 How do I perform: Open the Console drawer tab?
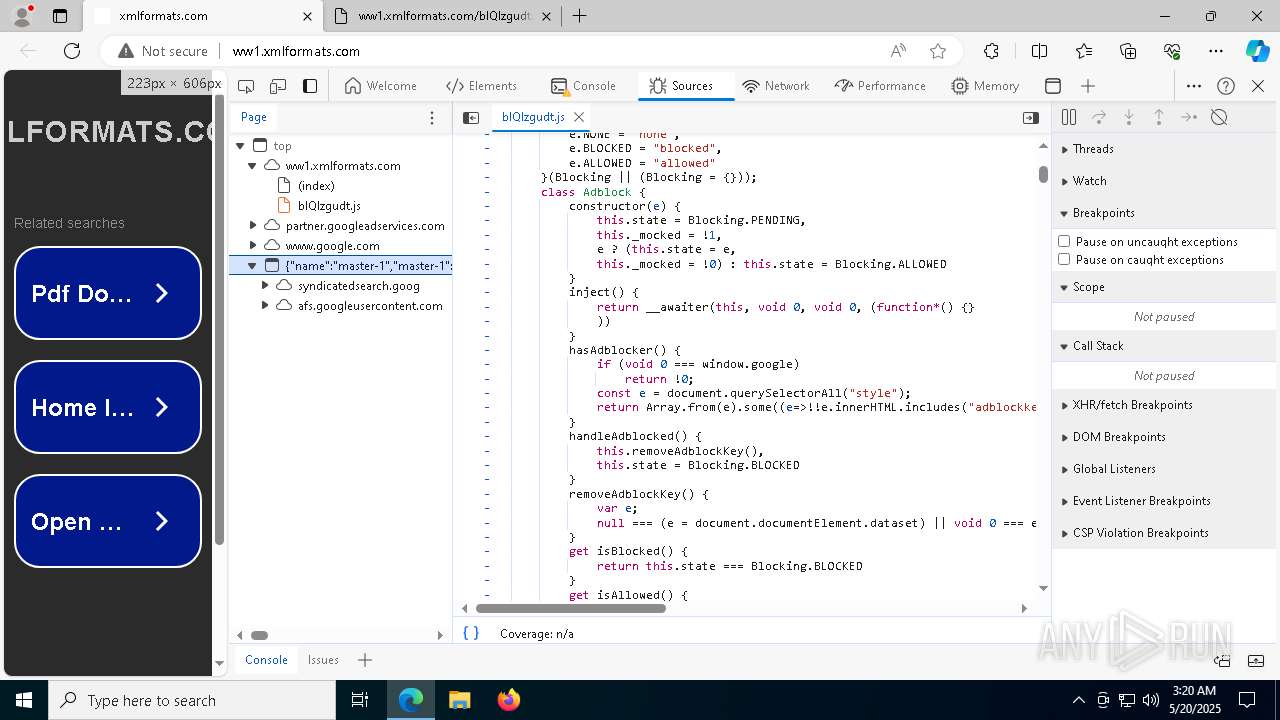coord(266,660)
